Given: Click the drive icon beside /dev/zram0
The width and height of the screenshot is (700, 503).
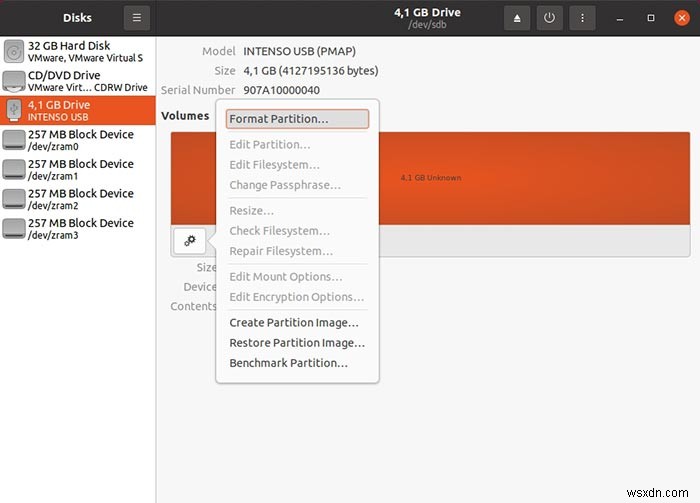Looking at the screenshot, I should (x=14, y=140).
